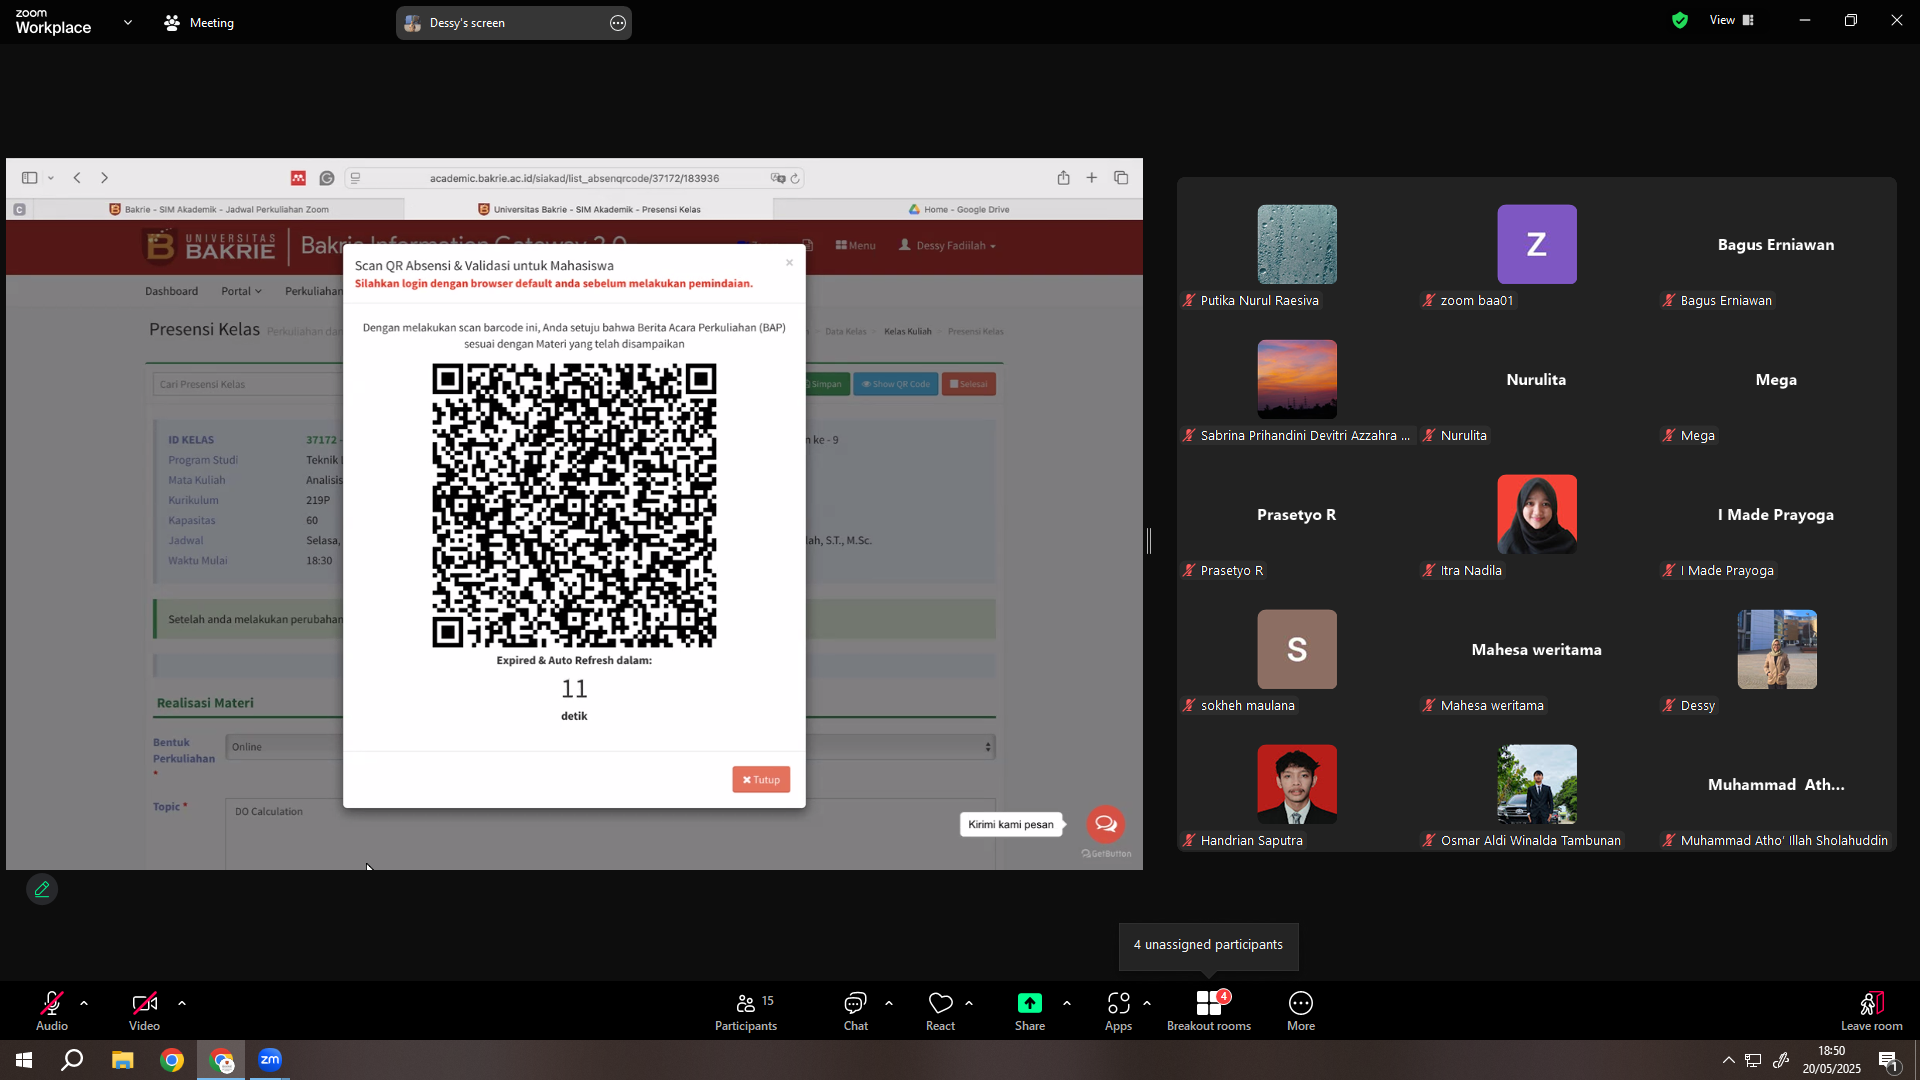Screen dimensions: 1920x1080
Task: Open Breakout rooms panel
Action: click(x=1209, y=1011)
